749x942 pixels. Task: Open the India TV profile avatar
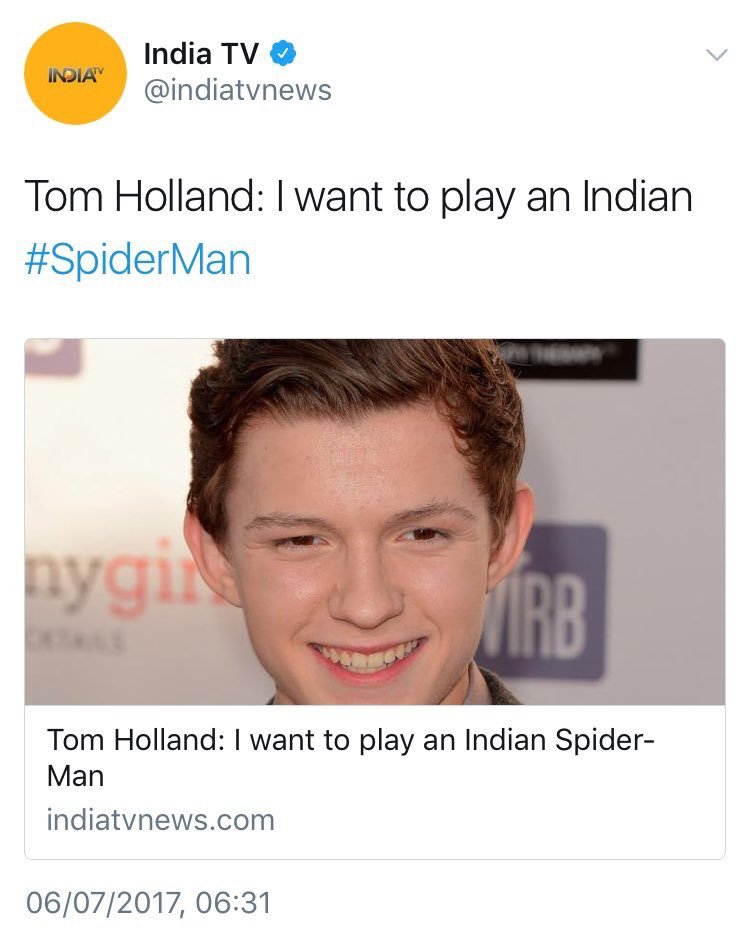tap(74, 75)
